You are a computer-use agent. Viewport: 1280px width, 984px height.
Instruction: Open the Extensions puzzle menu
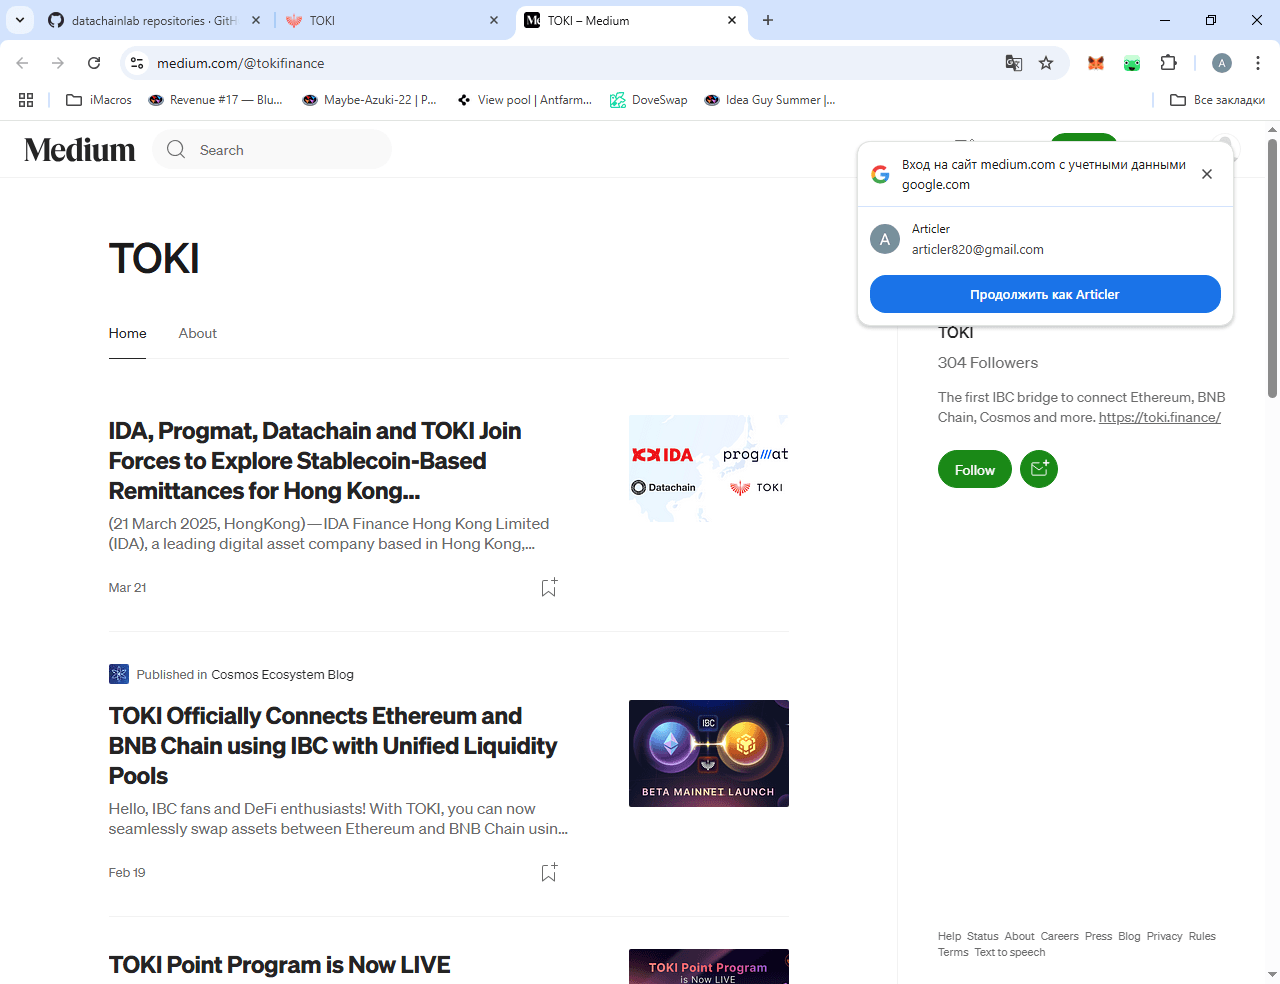click(x=1168, y=63)
